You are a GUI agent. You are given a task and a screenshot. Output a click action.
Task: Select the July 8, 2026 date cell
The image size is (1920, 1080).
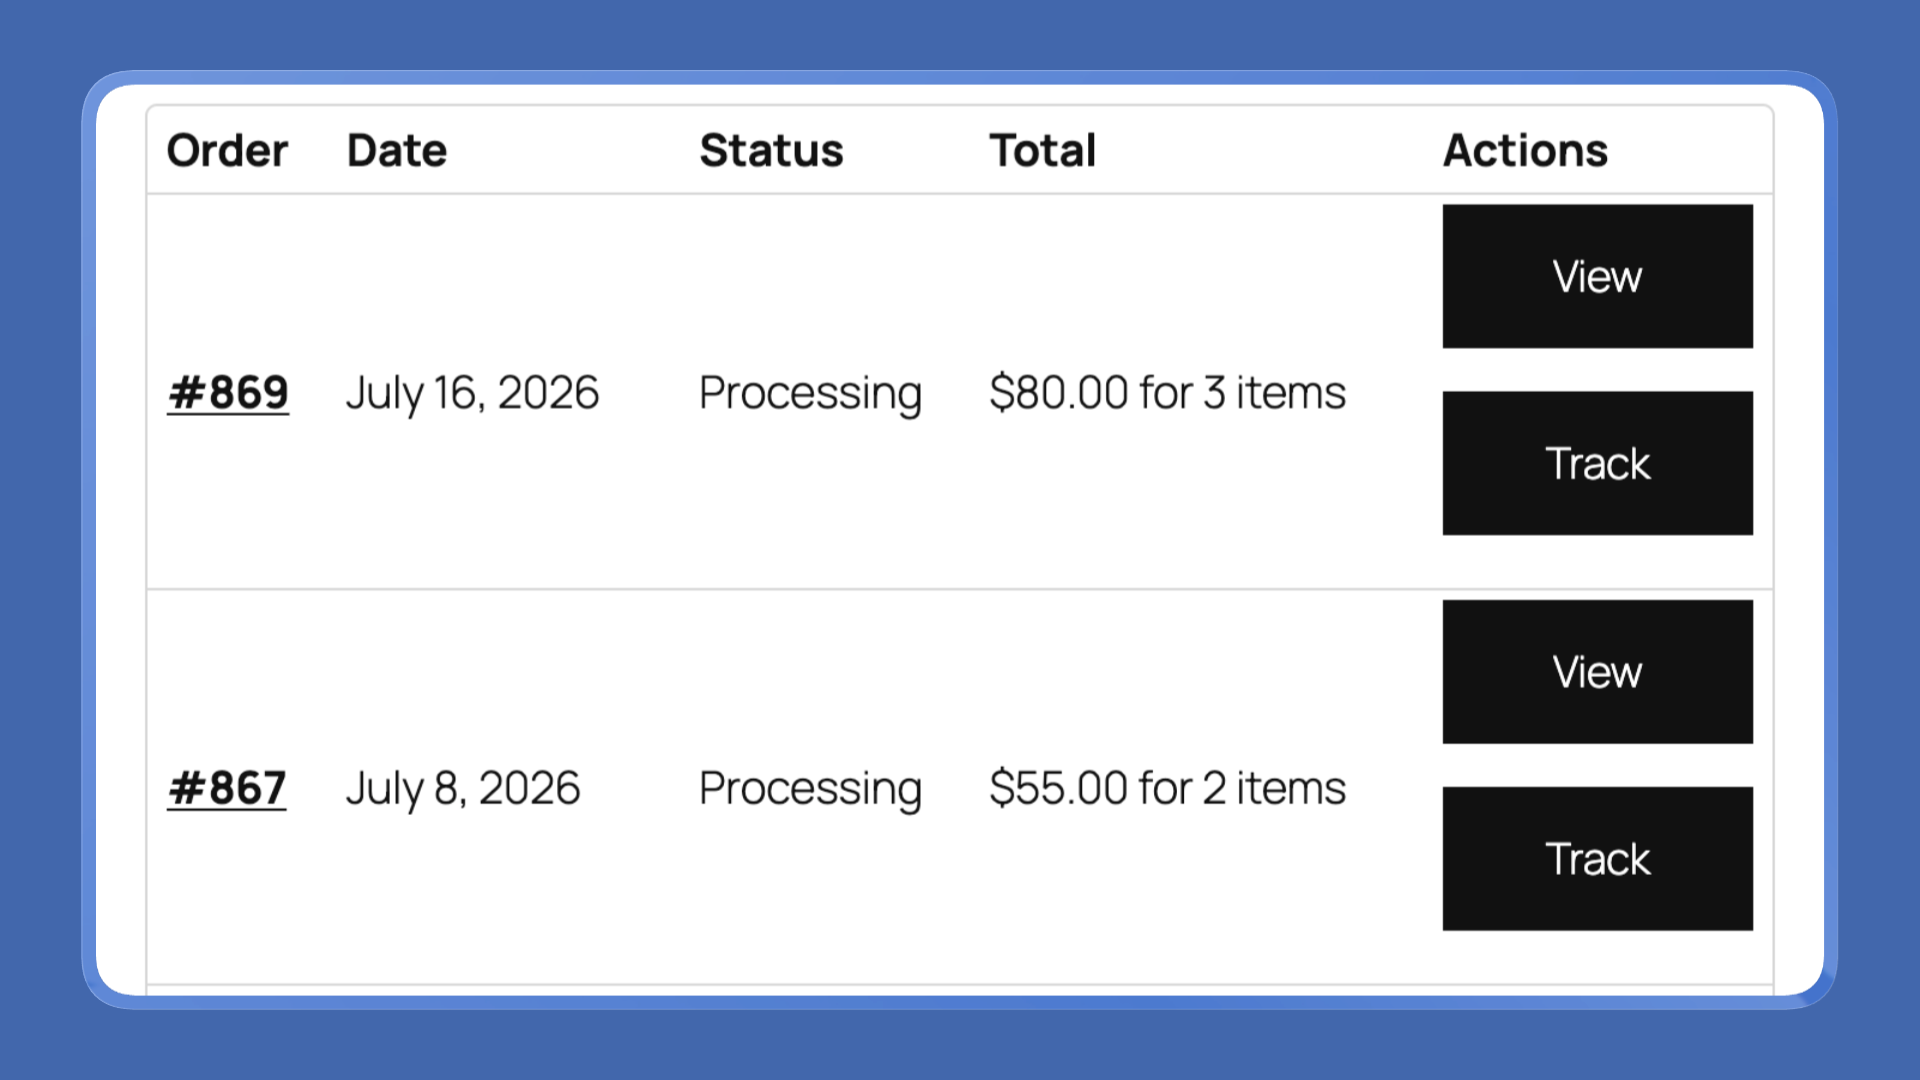463,789
